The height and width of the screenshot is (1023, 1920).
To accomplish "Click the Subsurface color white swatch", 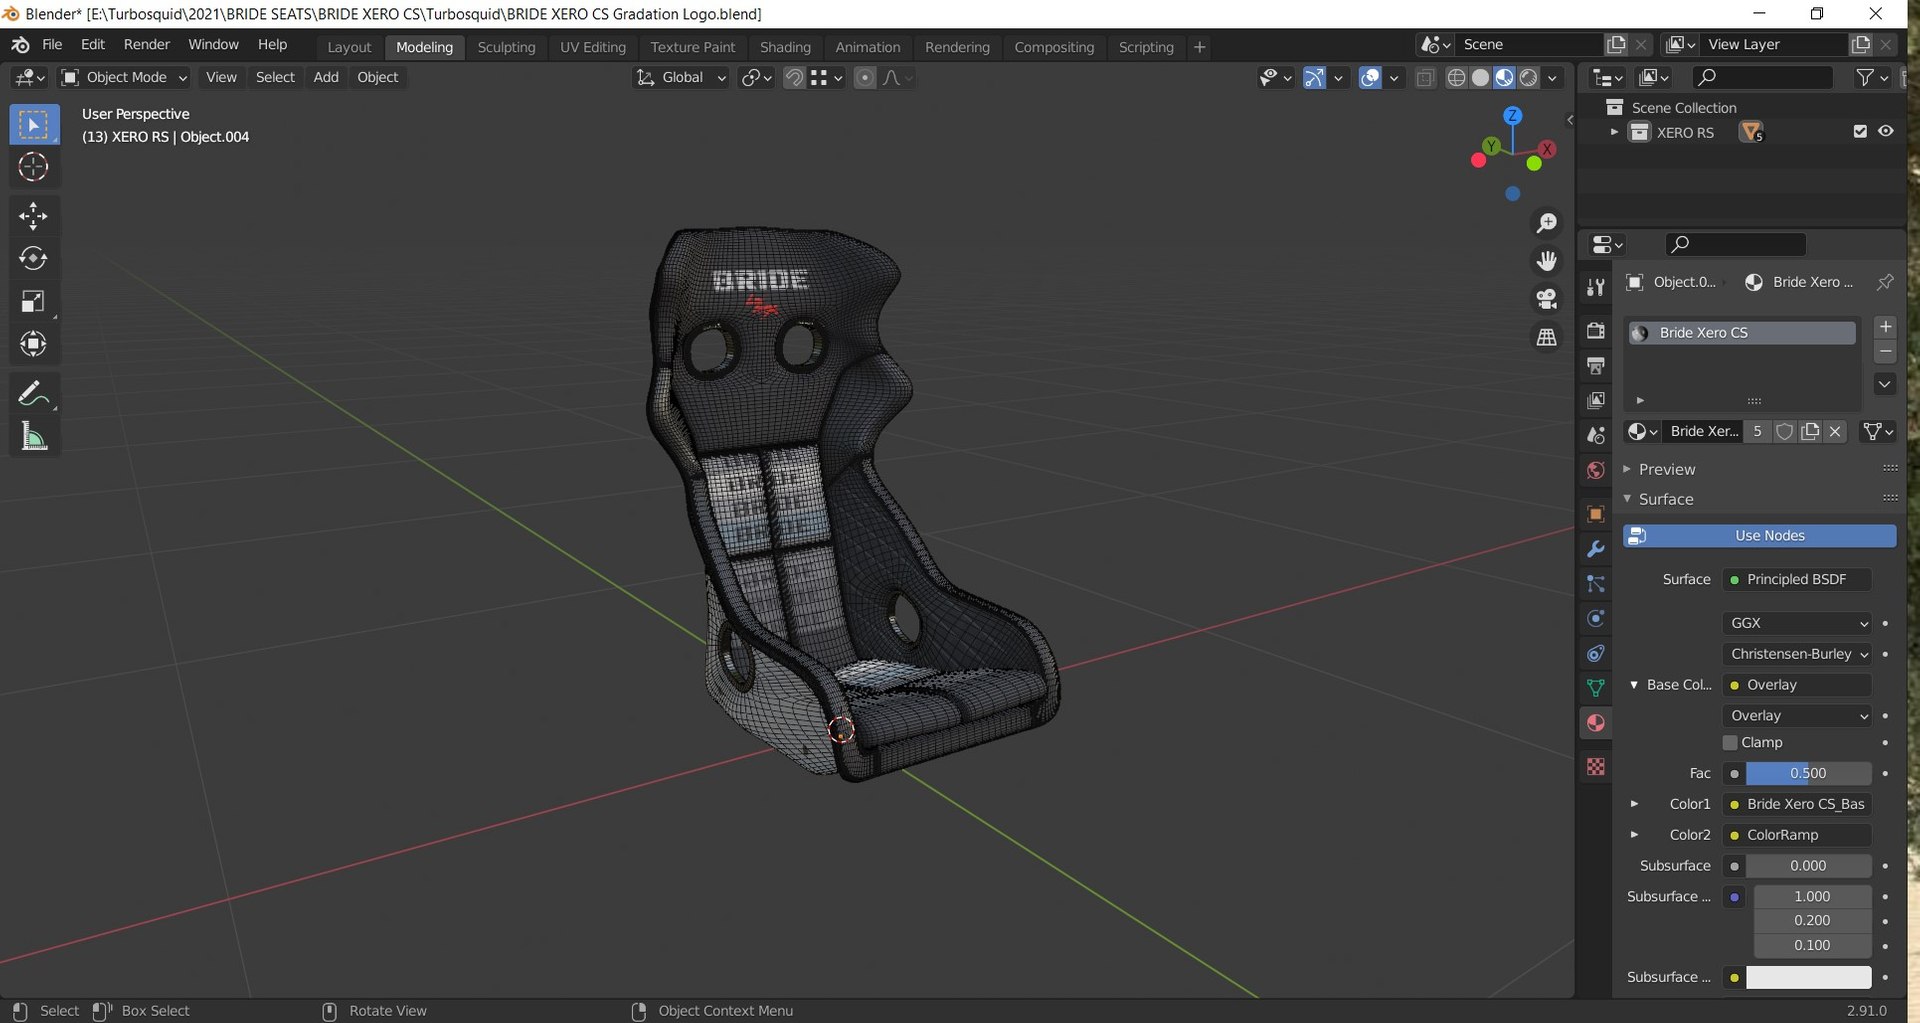I will point(1808,978).
